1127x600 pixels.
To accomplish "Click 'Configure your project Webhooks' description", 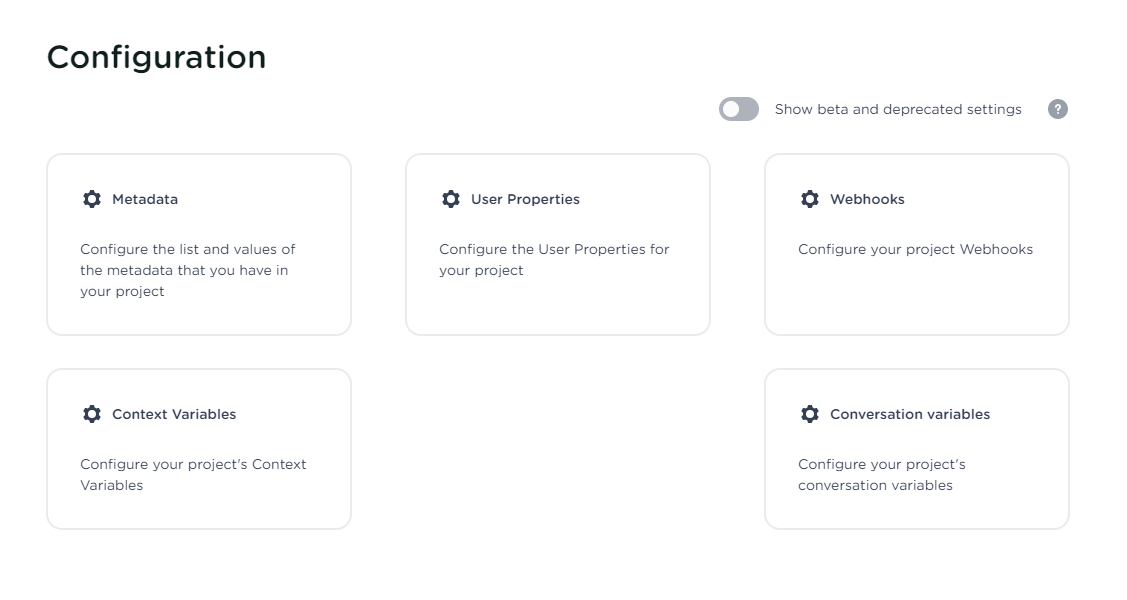I will click(915, 249).
